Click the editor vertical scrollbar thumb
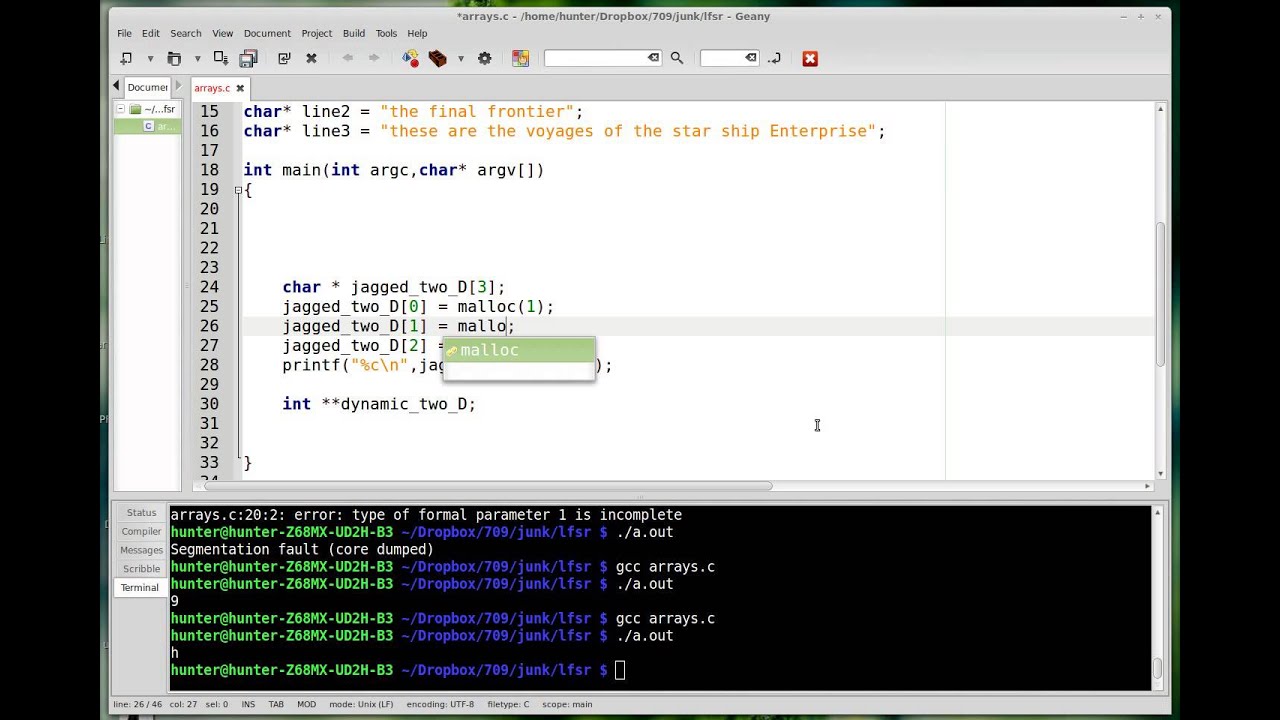The width and height of the screenshot is (1280, 720). coord(1160,292)
